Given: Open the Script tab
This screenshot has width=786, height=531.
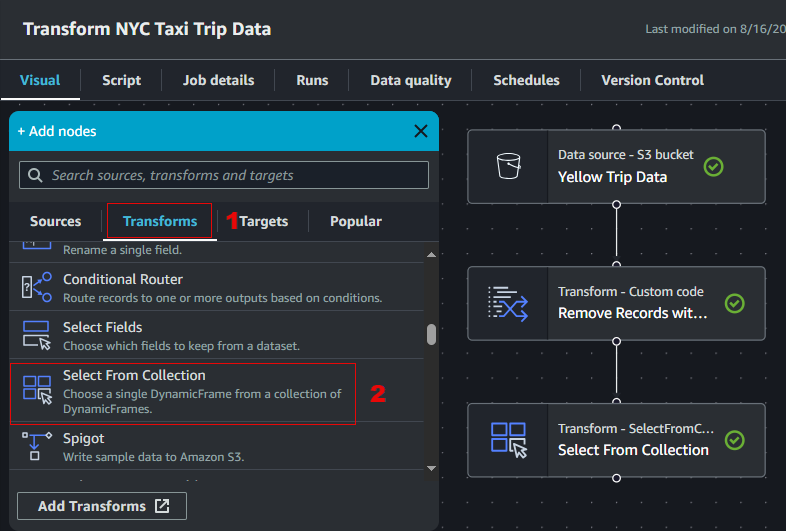Looking at the screenshot, I should click(121, 80).
